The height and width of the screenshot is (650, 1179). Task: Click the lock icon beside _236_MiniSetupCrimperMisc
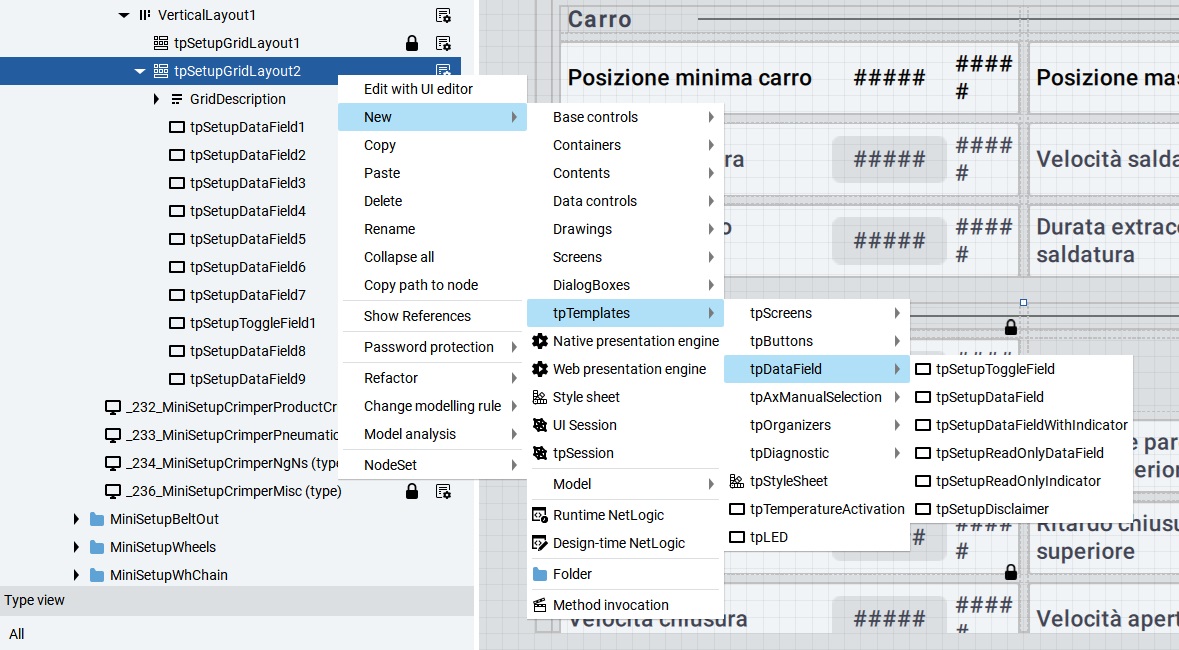[411, 491]
